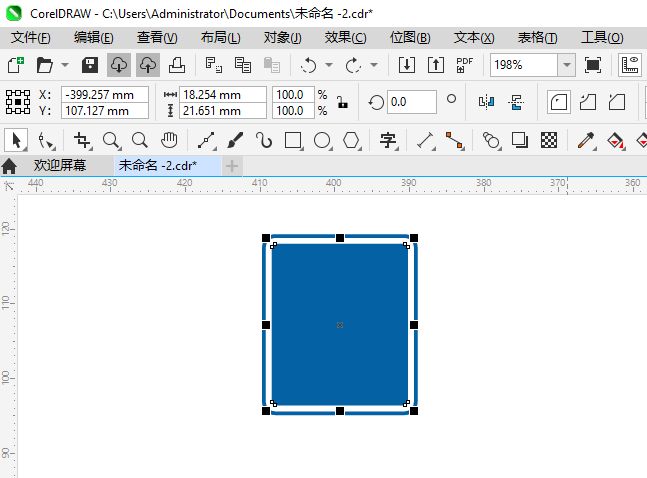Open the 文件(F) menu
This screenshot has height=478, width=647.
coord(31,38)
